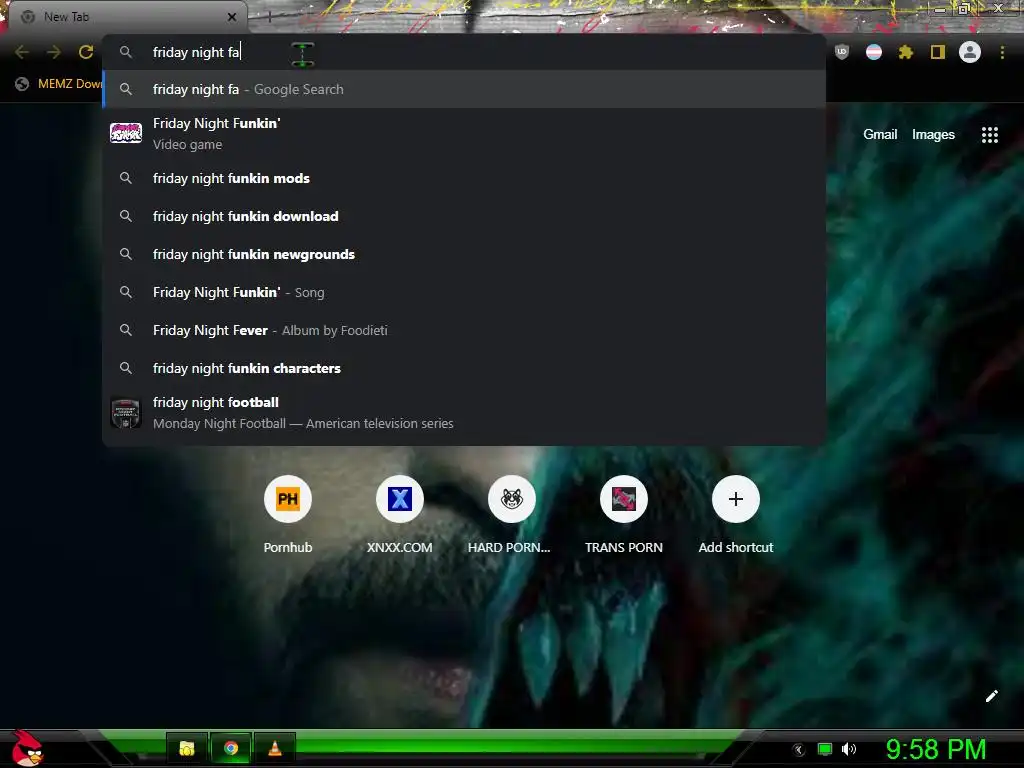The width and height of the screenshot is (1024, 768).
Task: Open the Images link
Action: click(x=933, y=135)
